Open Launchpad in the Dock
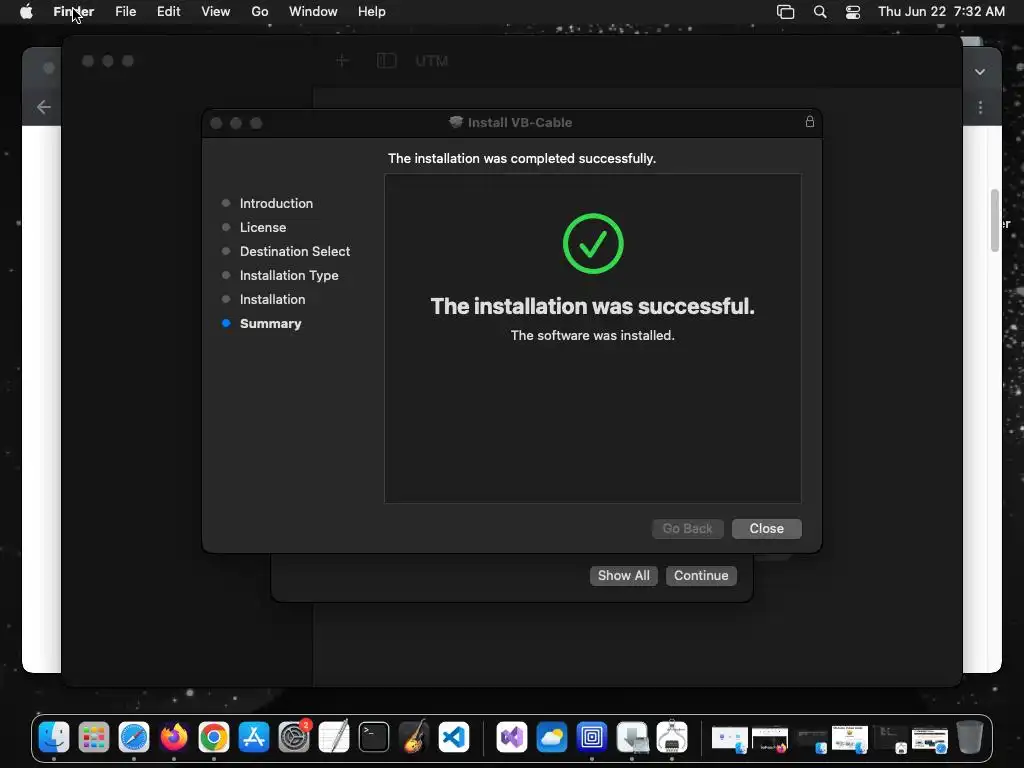Viewport: 1024px width, 768px height. click(x=94, y=737)
